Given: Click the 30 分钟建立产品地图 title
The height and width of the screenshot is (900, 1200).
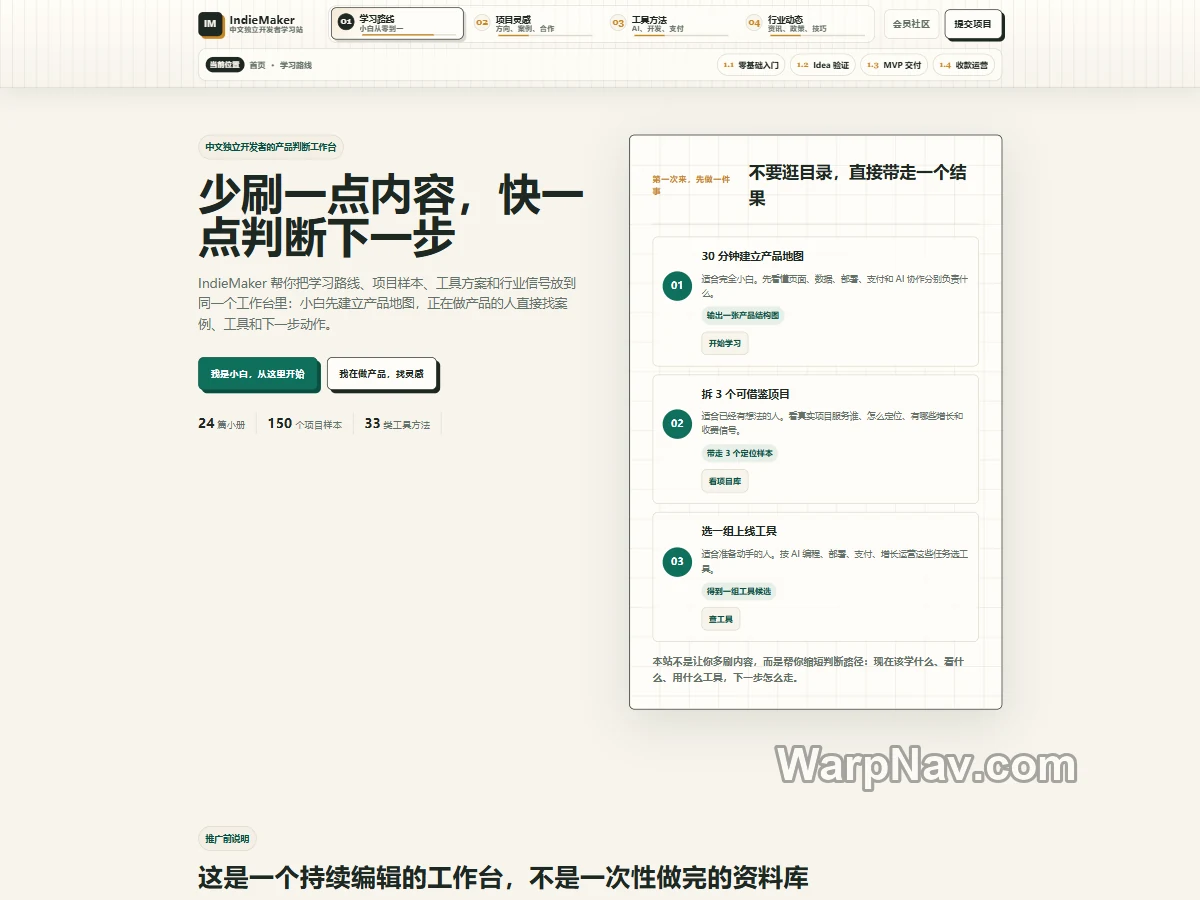Looking at the screenshot, I should [752, 256].
